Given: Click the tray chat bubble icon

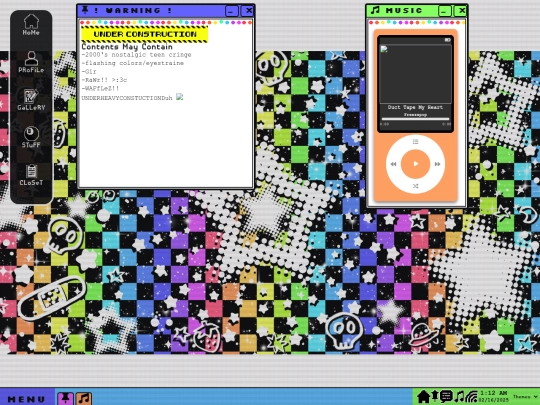Looking at the screenshot, I should (x=446, y=397).
